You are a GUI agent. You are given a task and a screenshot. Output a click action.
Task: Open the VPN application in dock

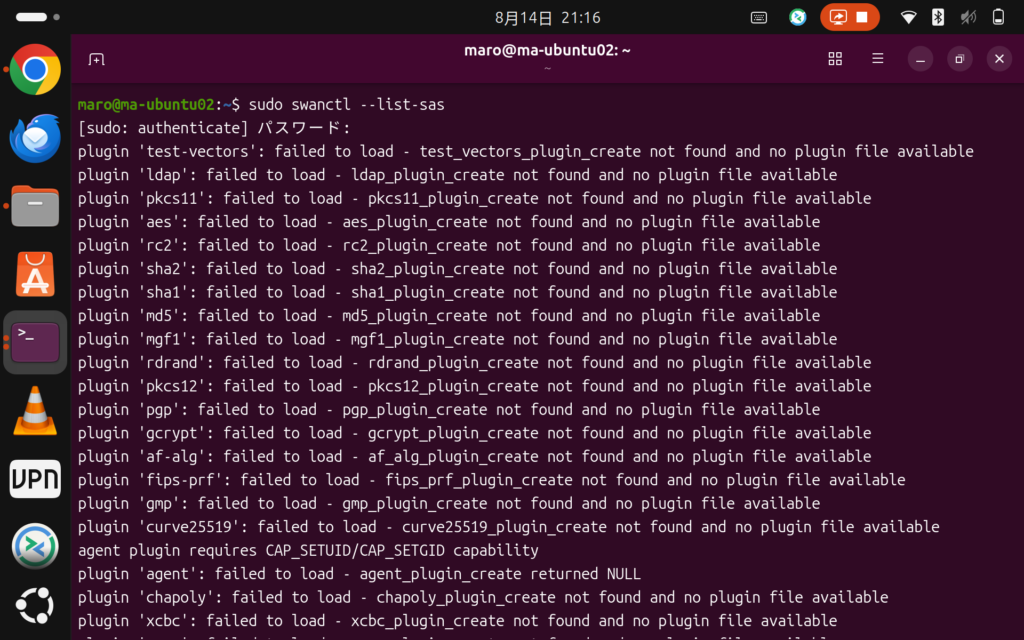[x=35, y=479]
